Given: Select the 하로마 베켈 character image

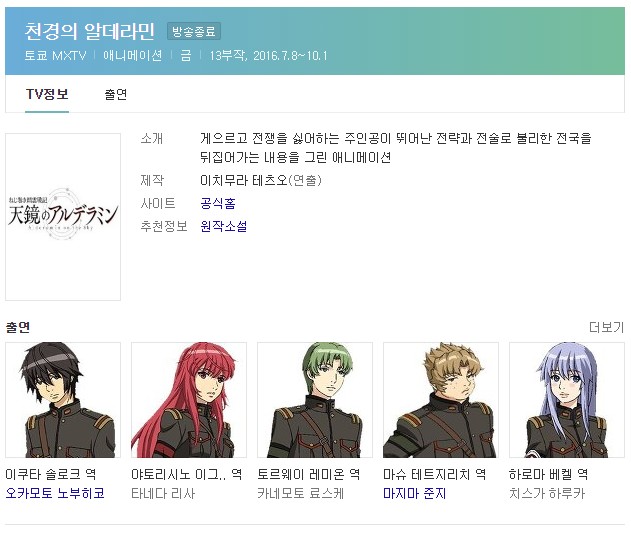Looking at the screenshot, I should pos(567,400).
